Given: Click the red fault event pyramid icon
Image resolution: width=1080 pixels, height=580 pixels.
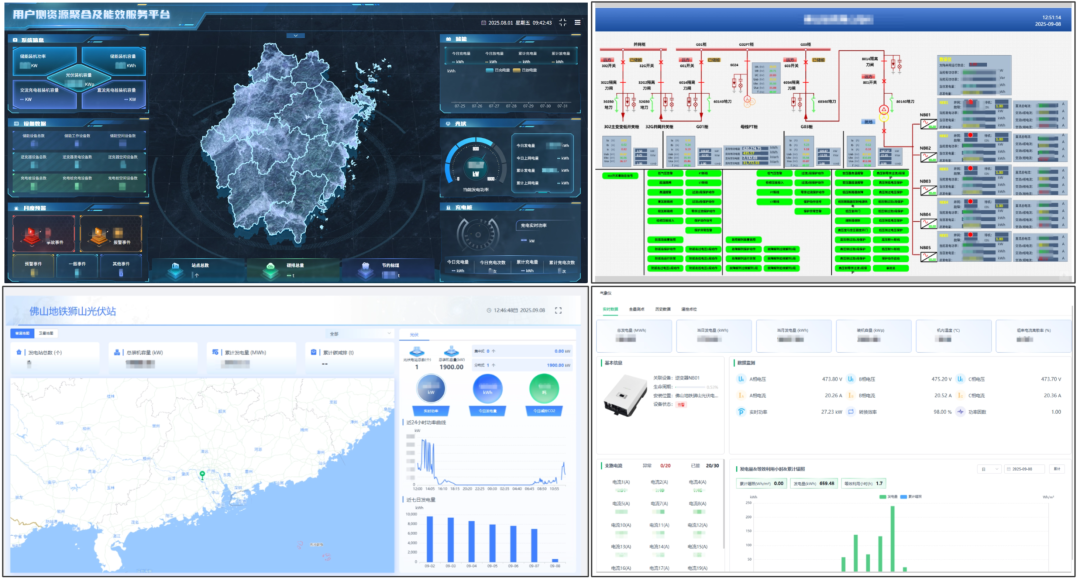Looking at the screenshot, I should pos(33,235).
